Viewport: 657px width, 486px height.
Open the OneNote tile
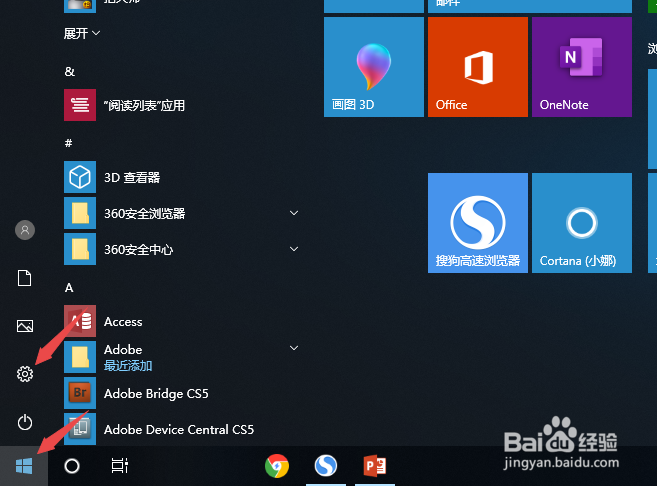(x=582, y=67)
